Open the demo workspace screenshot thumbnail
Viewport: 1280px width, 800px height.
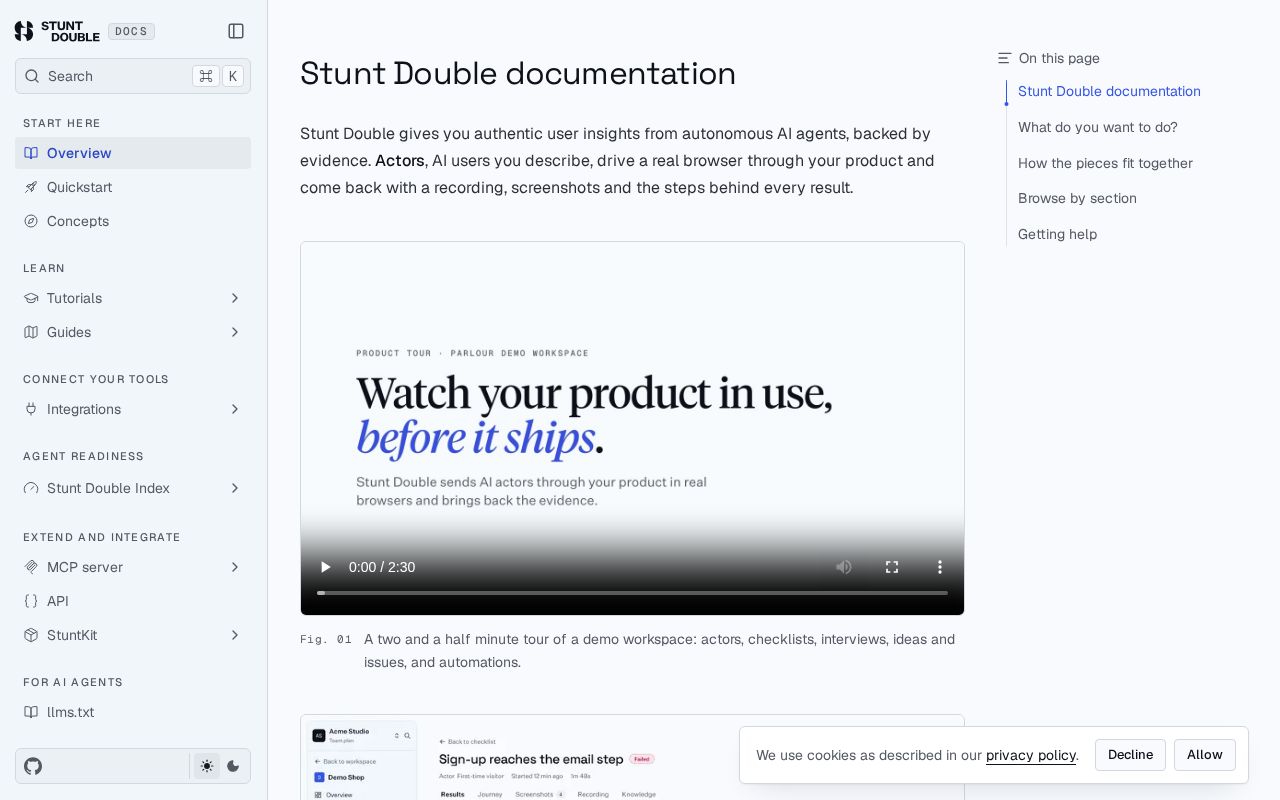632,757
